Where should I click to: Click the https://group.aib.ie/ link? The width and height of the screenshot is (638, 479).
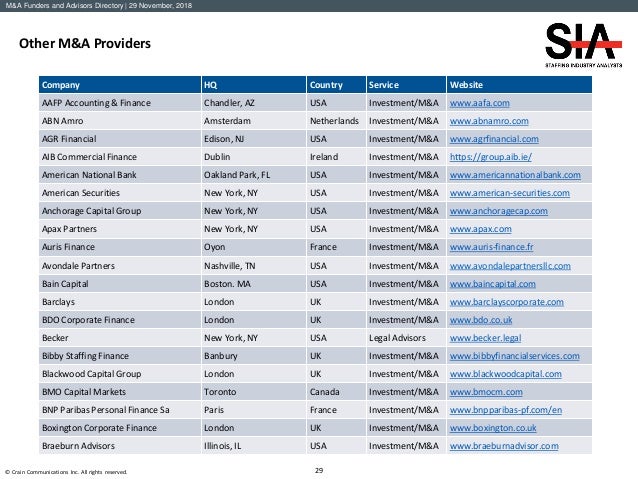491,157
